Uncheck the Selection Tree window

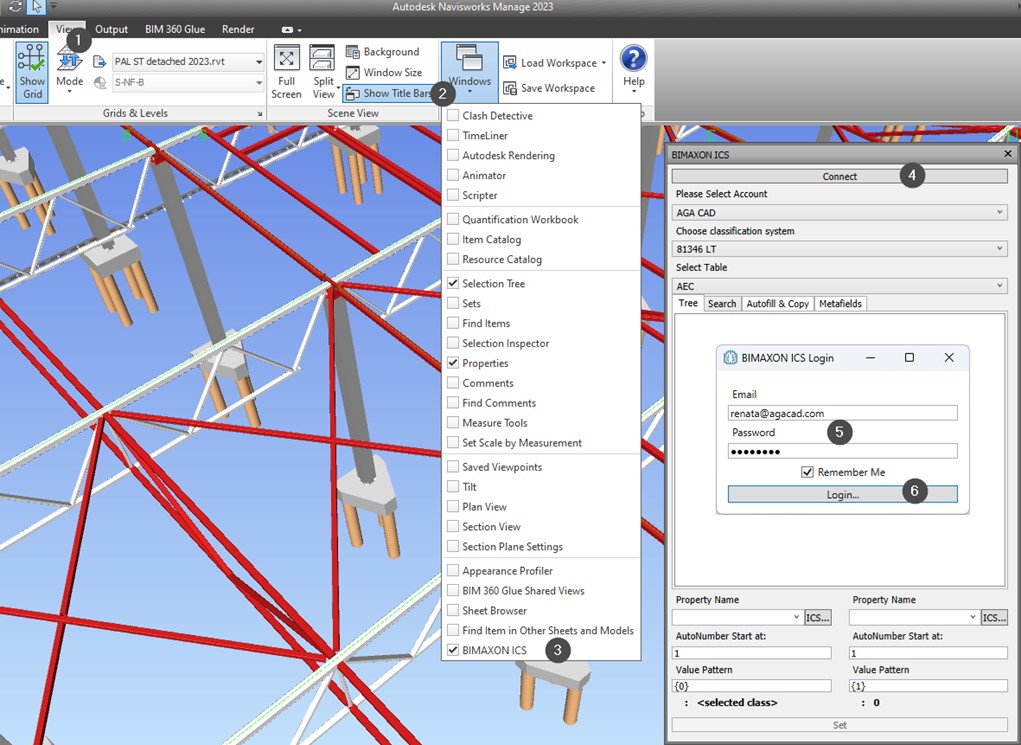tap(453, 283)
